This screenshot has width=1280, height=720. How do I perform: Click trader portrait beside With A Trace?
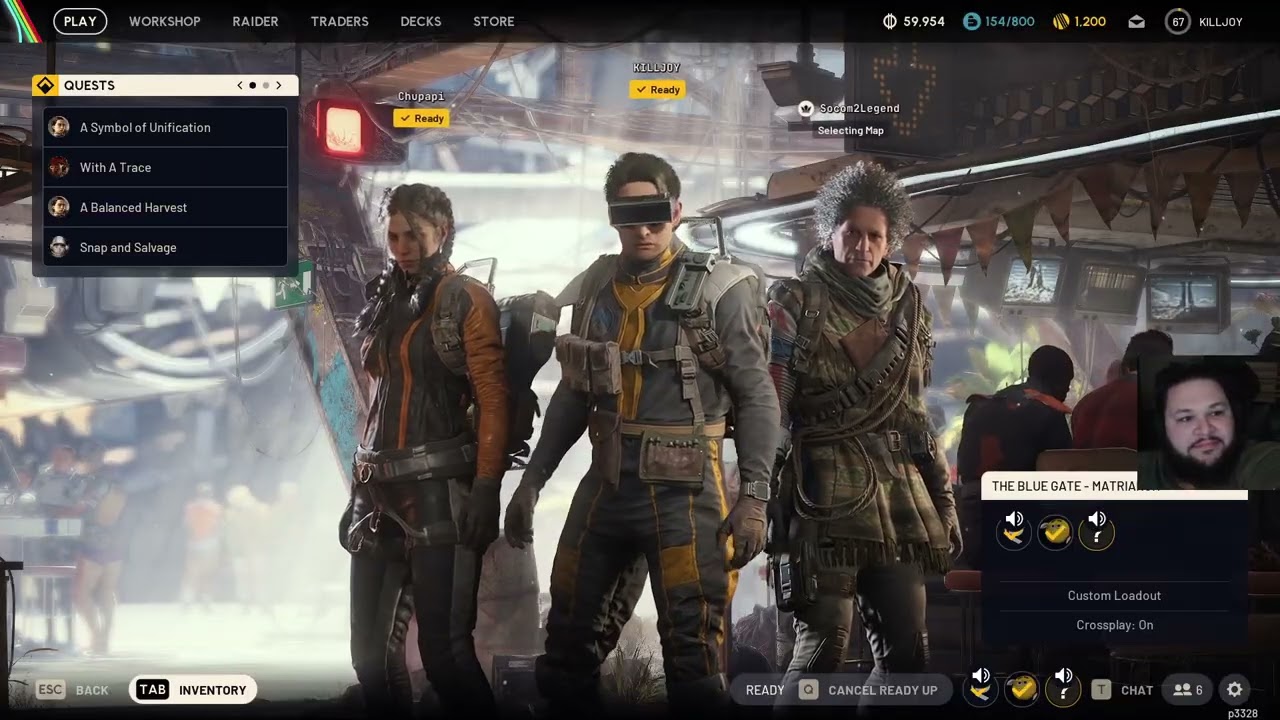pos(59,167)
